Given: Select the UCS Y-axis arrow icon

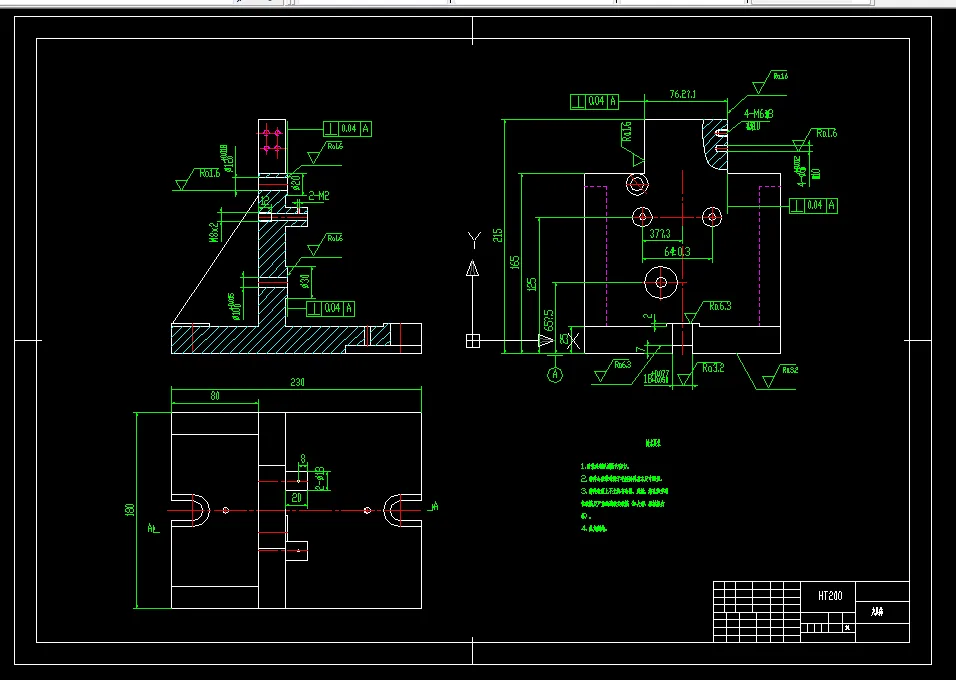Looking at the screenshot, I should click(473, 268).
